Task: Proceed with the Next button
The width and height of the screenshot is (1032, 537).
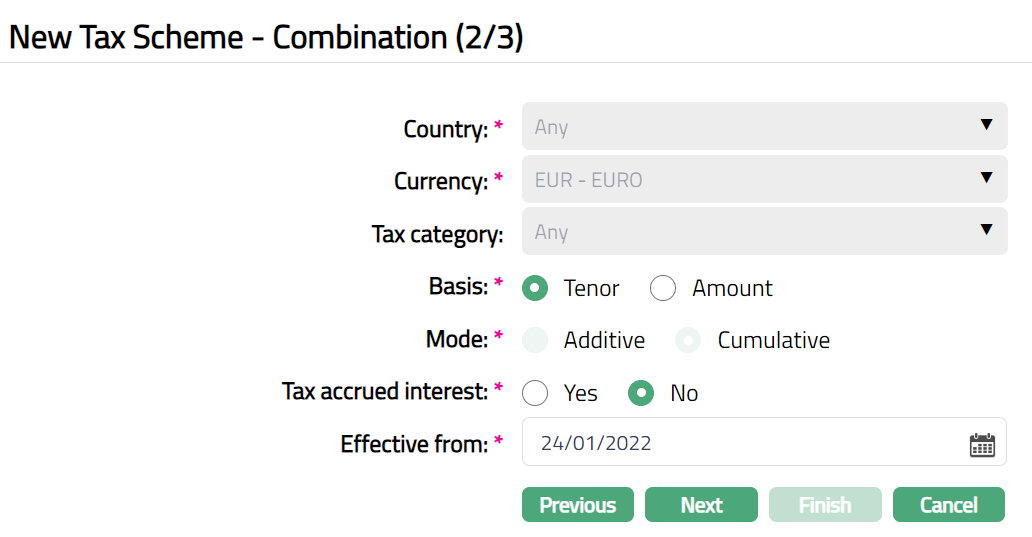Action: pos(701,505)
